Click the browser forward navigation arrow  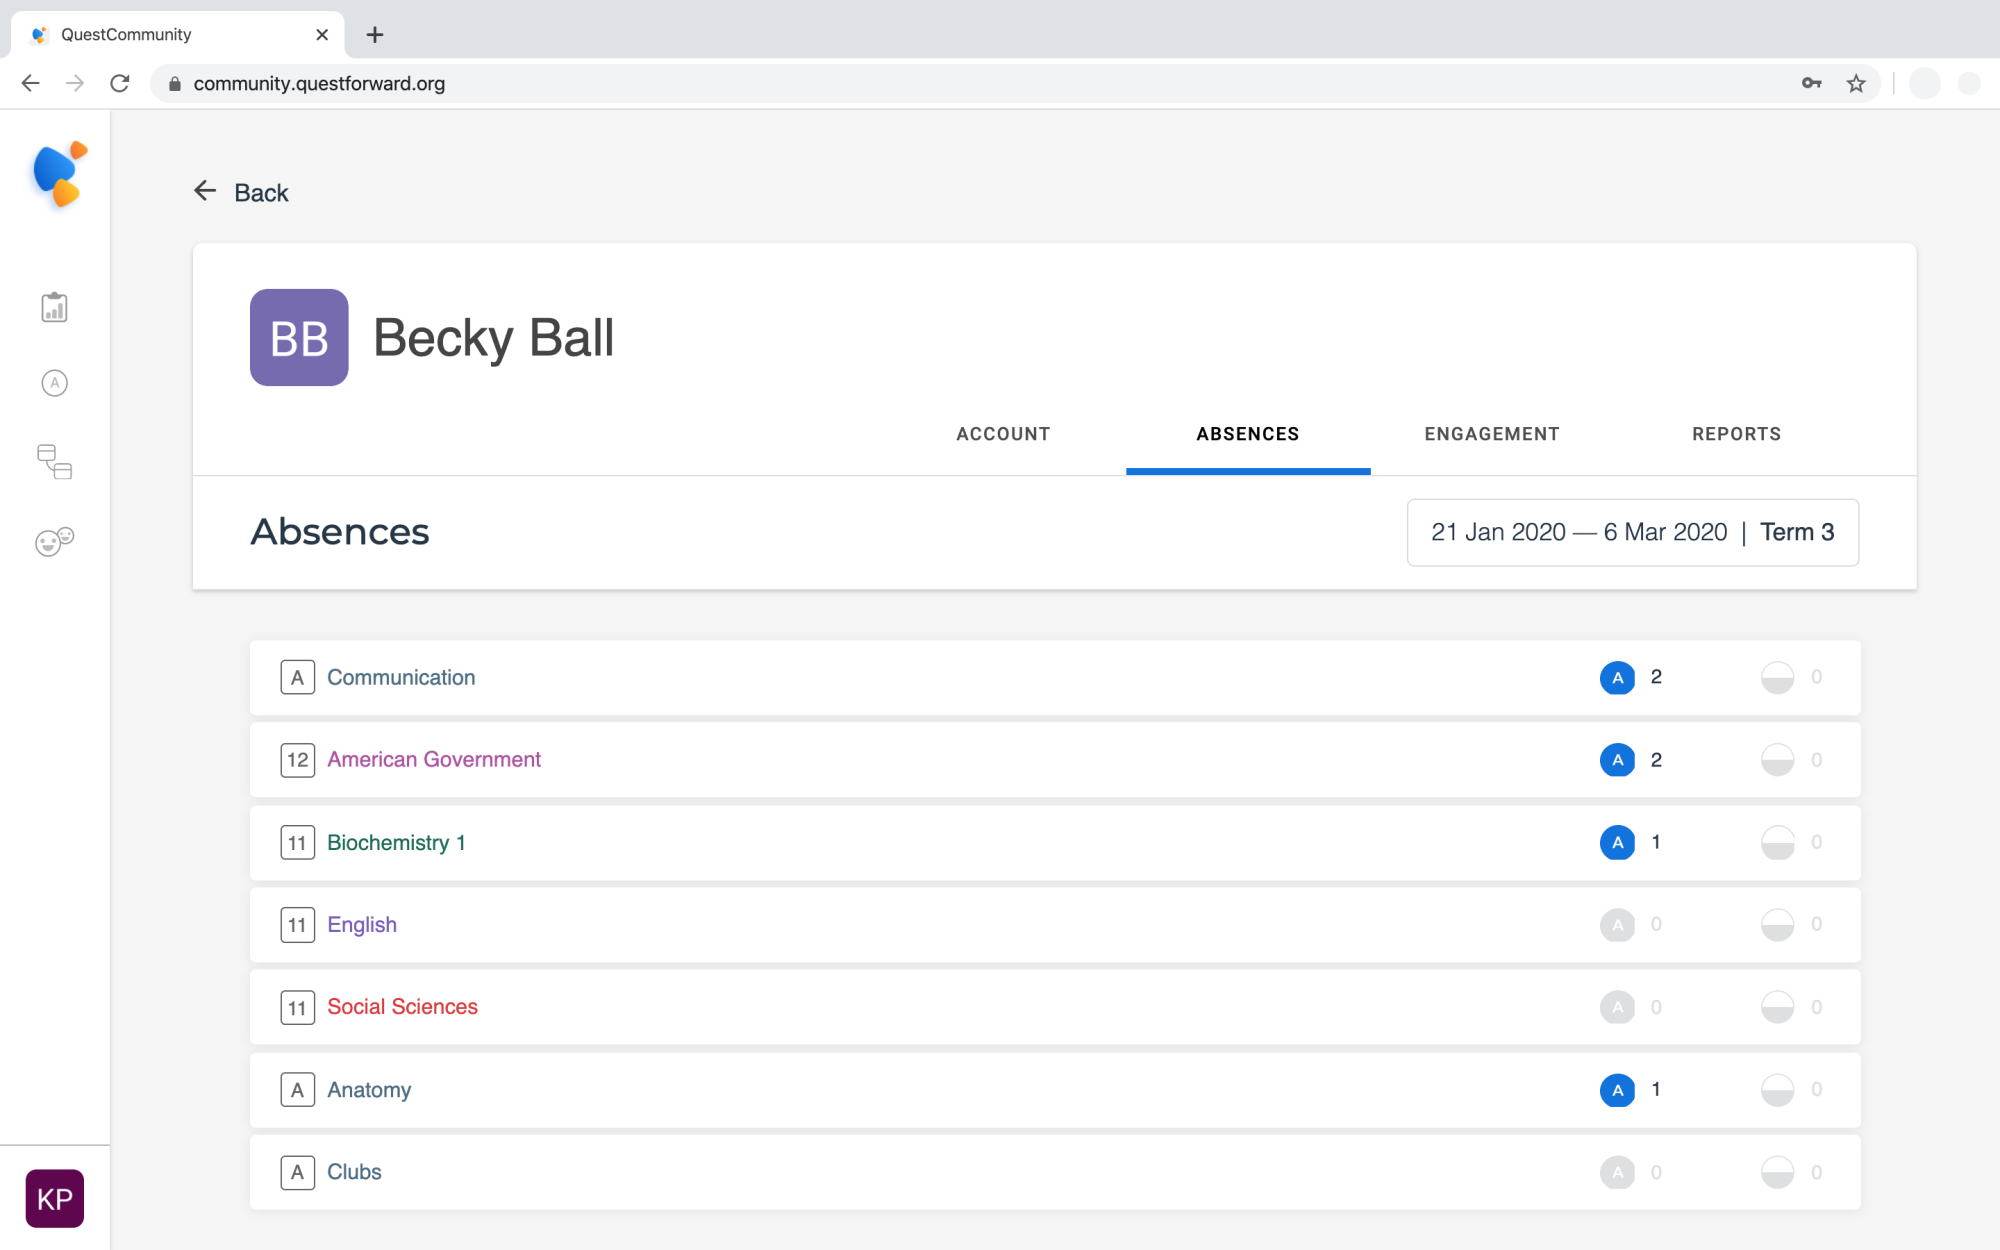75,83
